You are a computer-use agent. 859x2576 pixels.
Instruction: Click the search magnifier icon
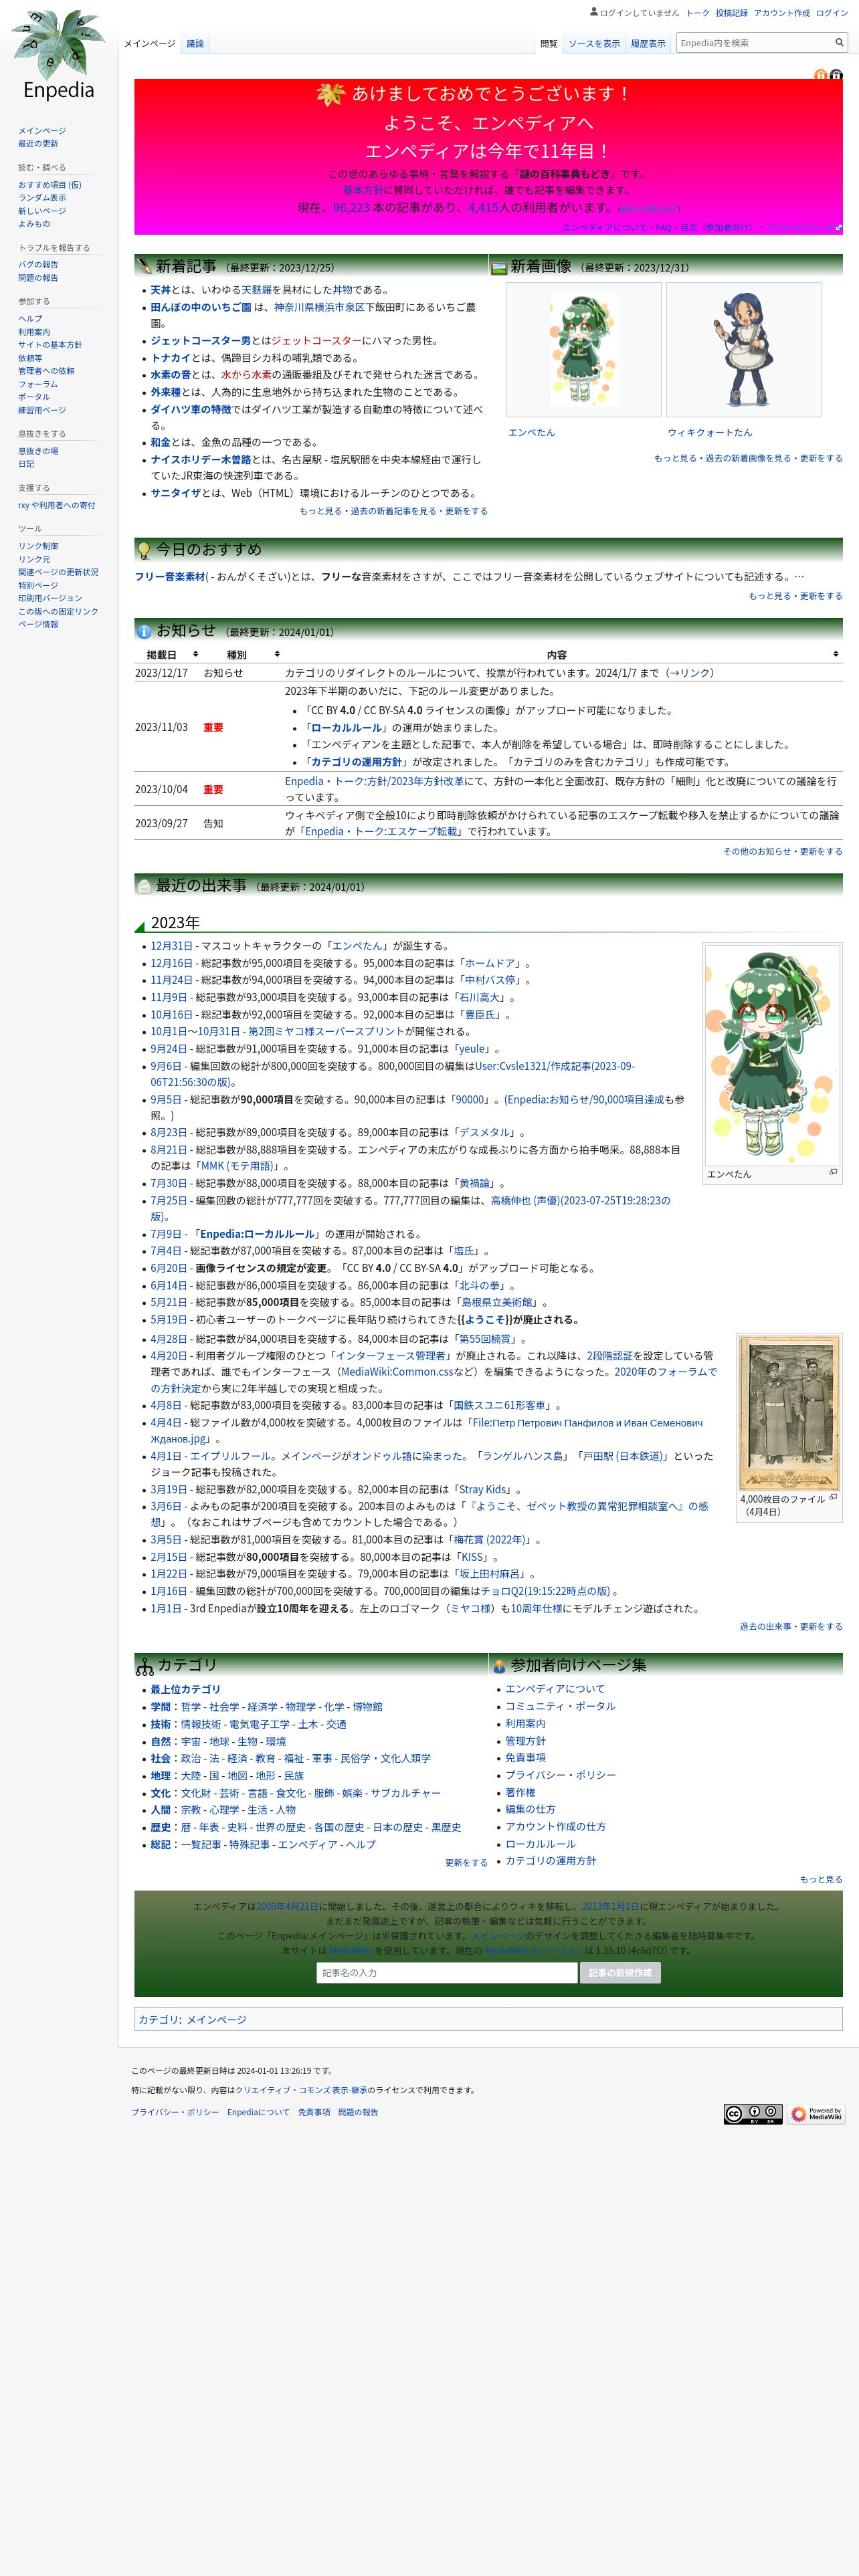[x=839, y=43]
